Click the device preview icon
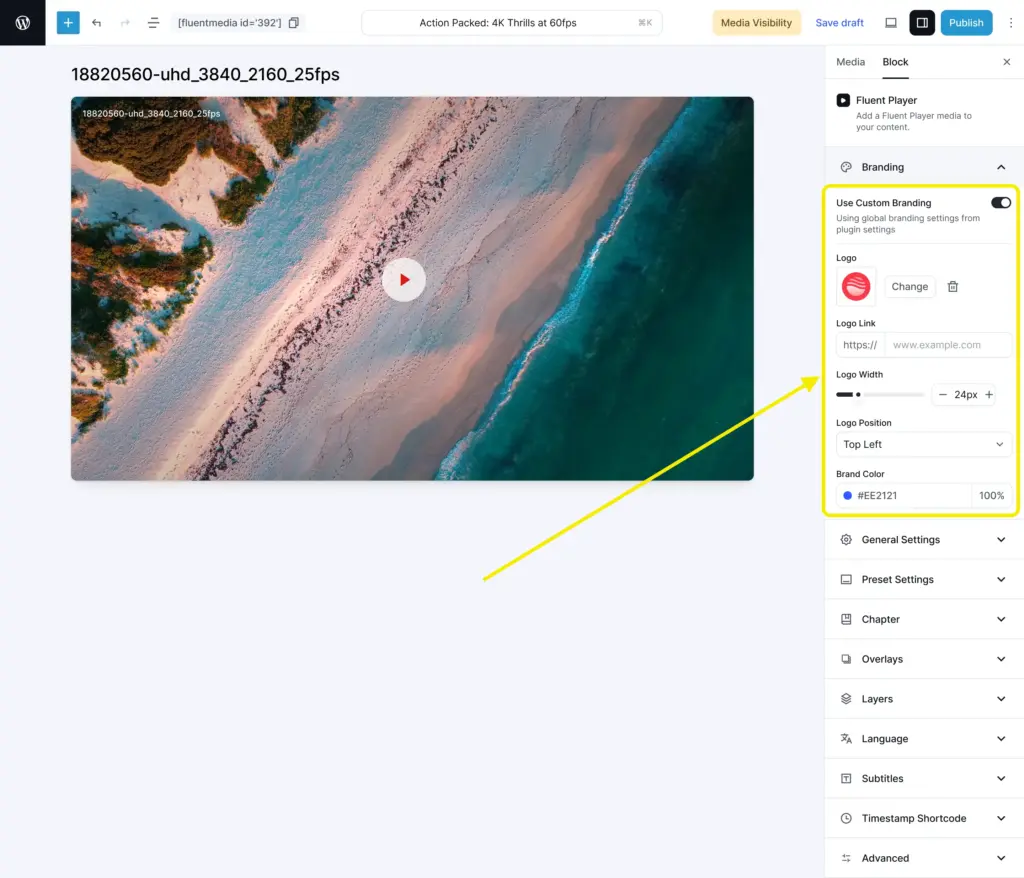This screenshot has width=1024, height=878. [891, 22]
